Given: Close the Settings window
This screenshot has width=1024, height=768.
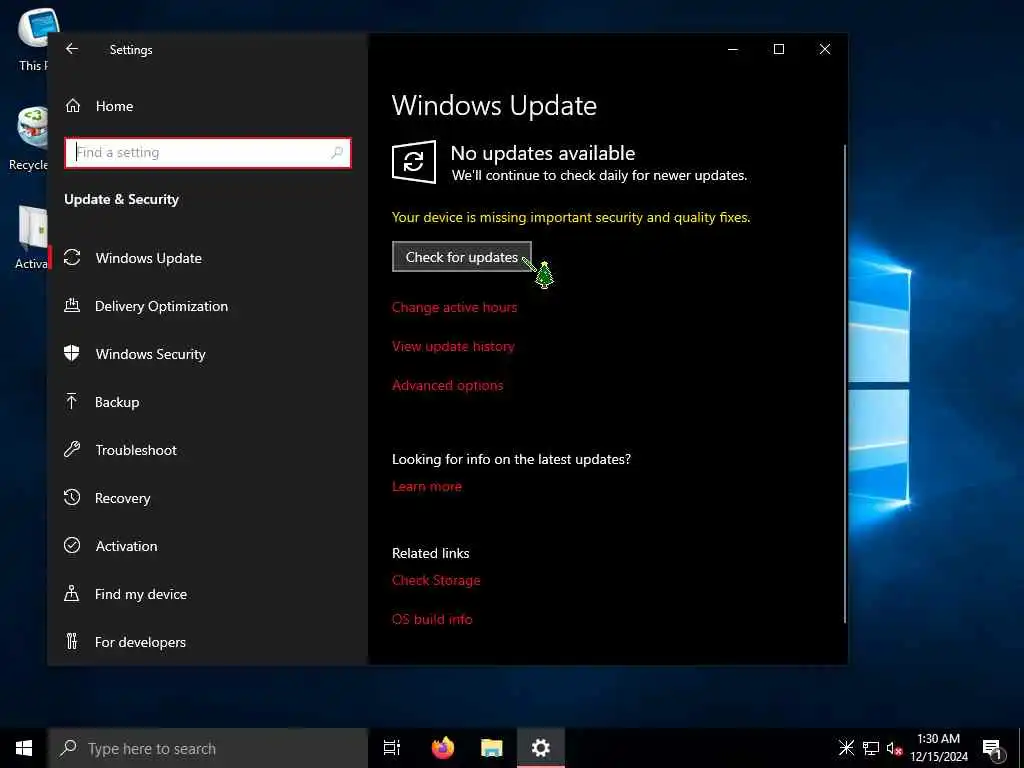Looking at the screenshot, I should click(825, 49).
